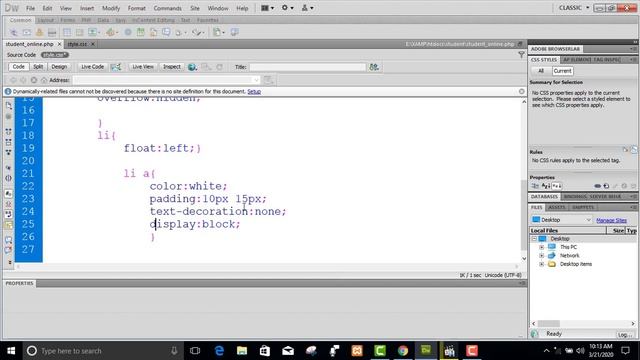Open the File menu
The image size is (640, 360).
pos(30,8)
